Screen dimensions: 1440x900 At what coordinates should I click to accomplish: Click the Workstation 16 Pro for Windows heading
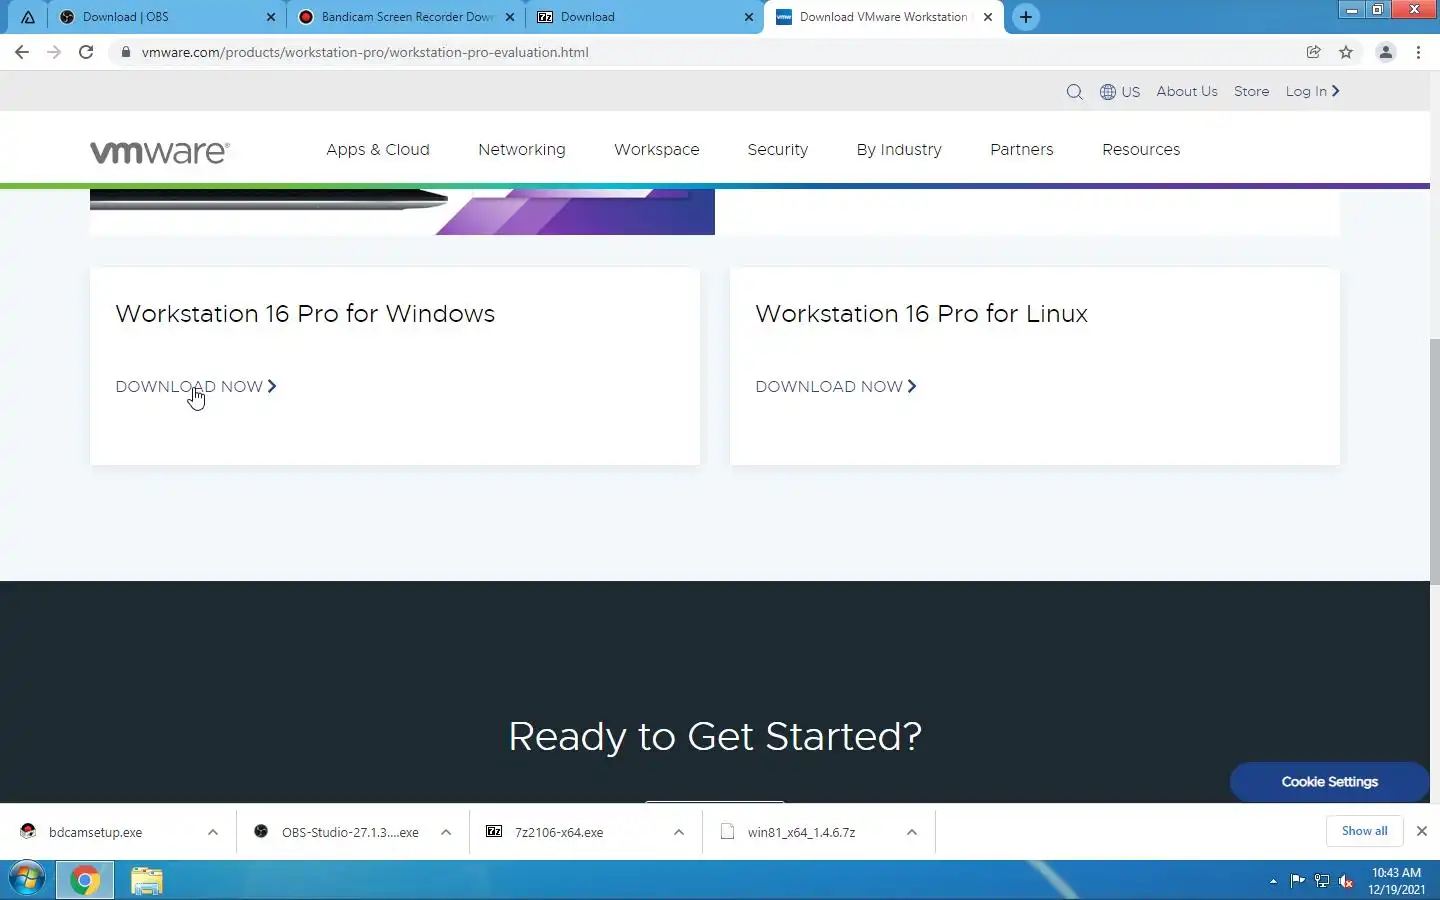coord(305,314)
